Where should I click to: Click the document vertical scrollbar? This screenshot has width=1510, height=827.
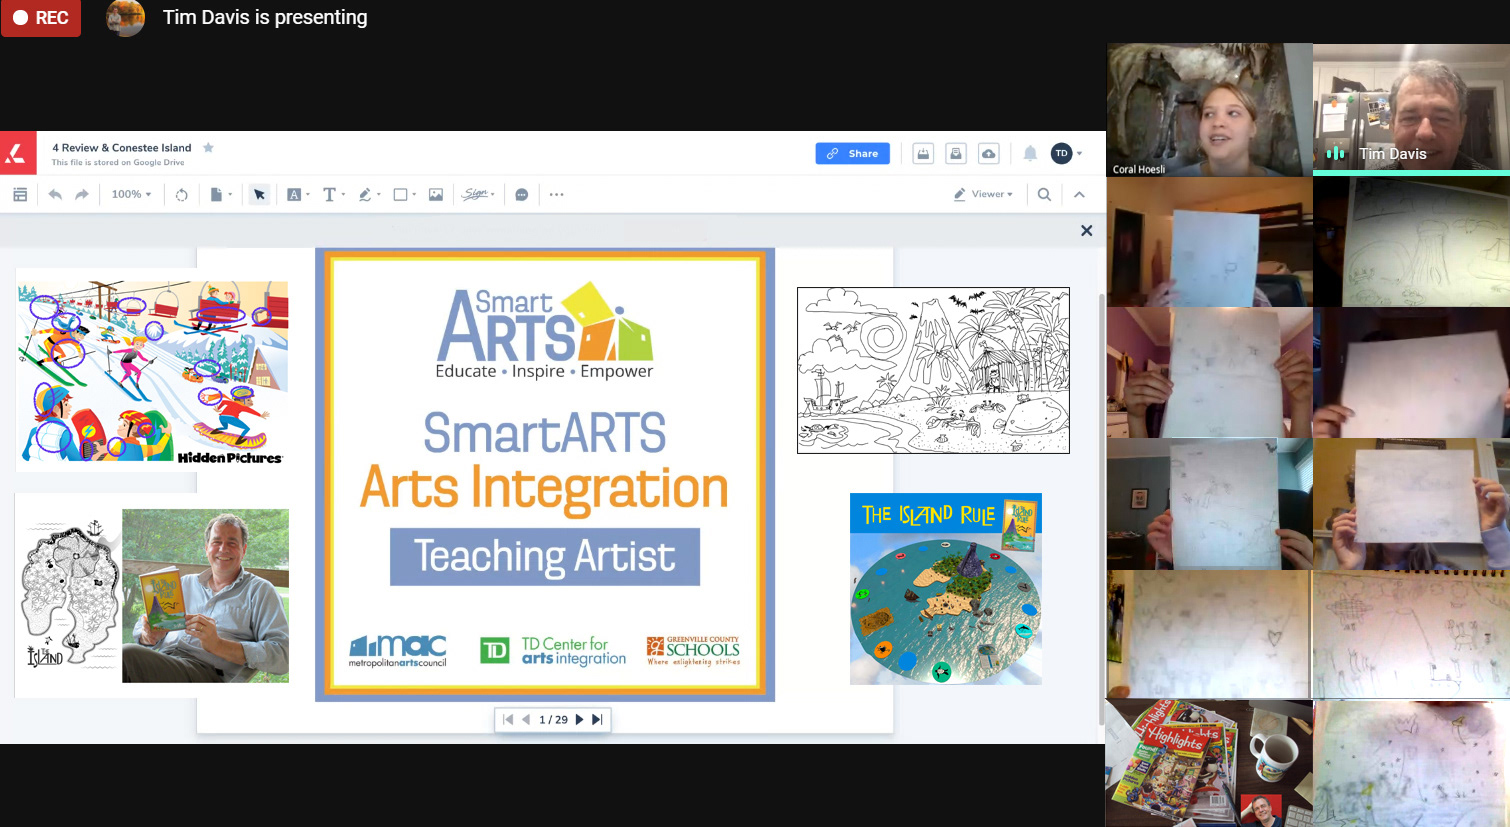click(x=1102, y=510)
